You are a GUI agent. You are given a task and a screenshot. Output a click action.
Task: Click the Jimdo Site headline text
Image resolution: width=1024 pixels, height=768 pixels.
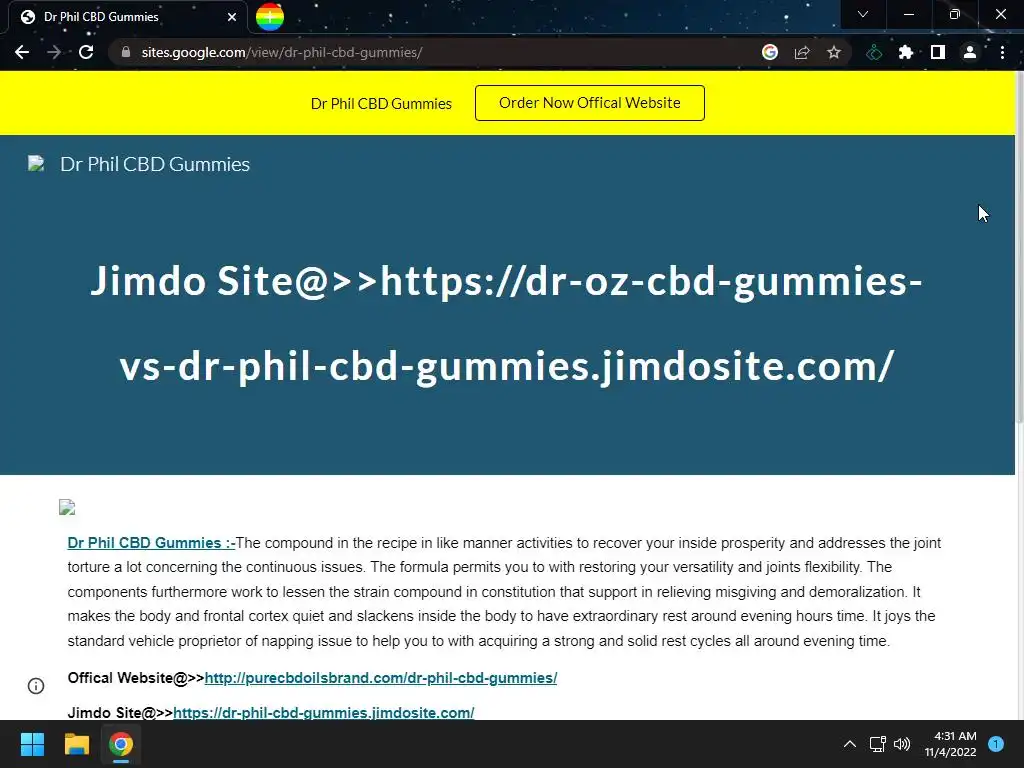tap(506, 323)
